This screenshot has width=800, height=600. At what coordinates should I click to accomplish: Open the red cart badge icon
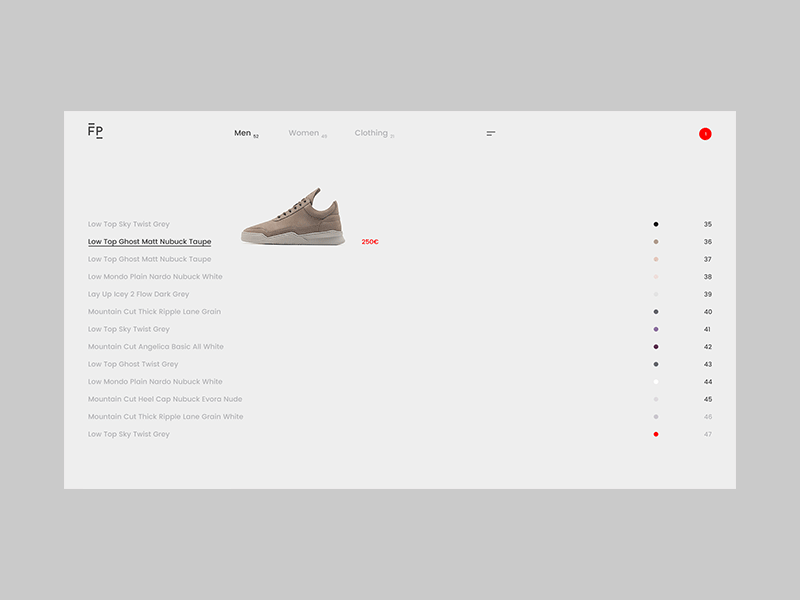pos(705,132)
